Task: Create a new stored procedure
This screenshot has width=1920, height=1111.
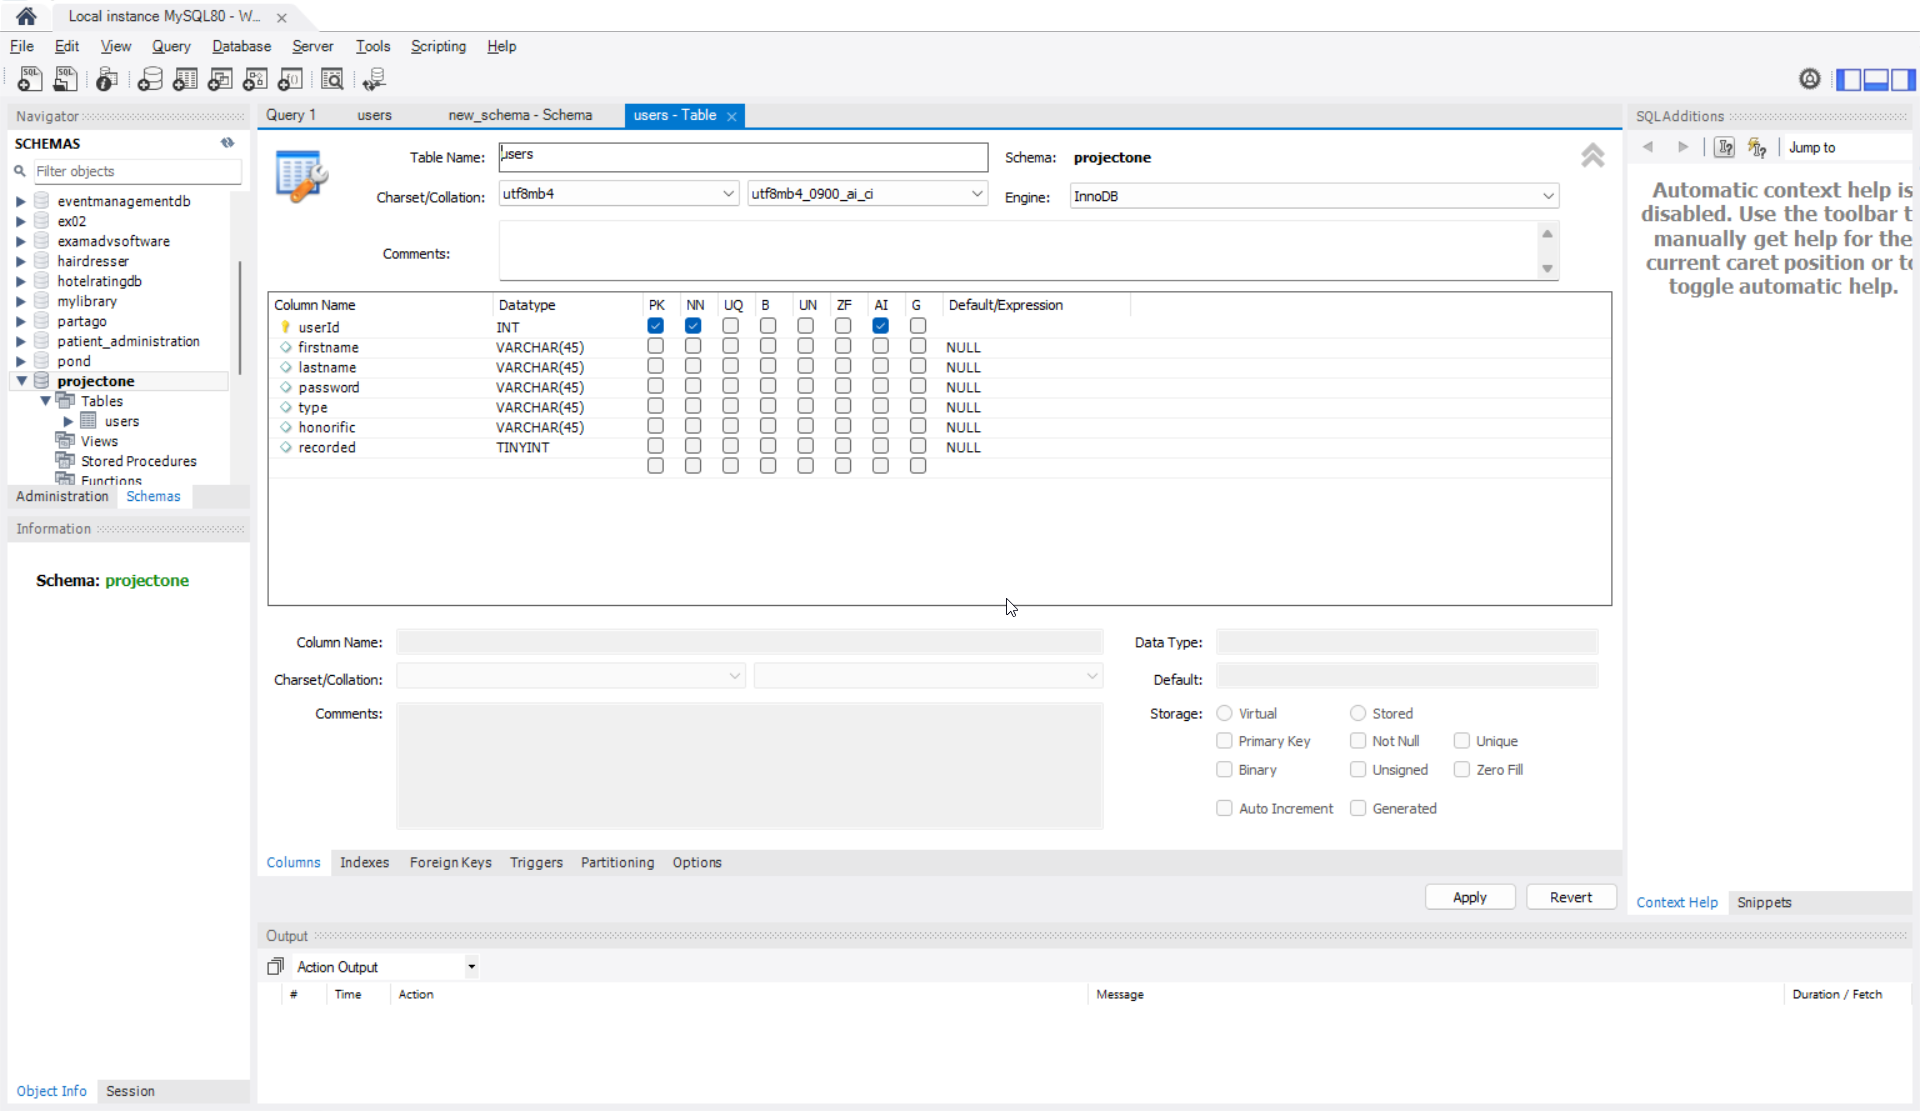Action: (x=255, y=79)
